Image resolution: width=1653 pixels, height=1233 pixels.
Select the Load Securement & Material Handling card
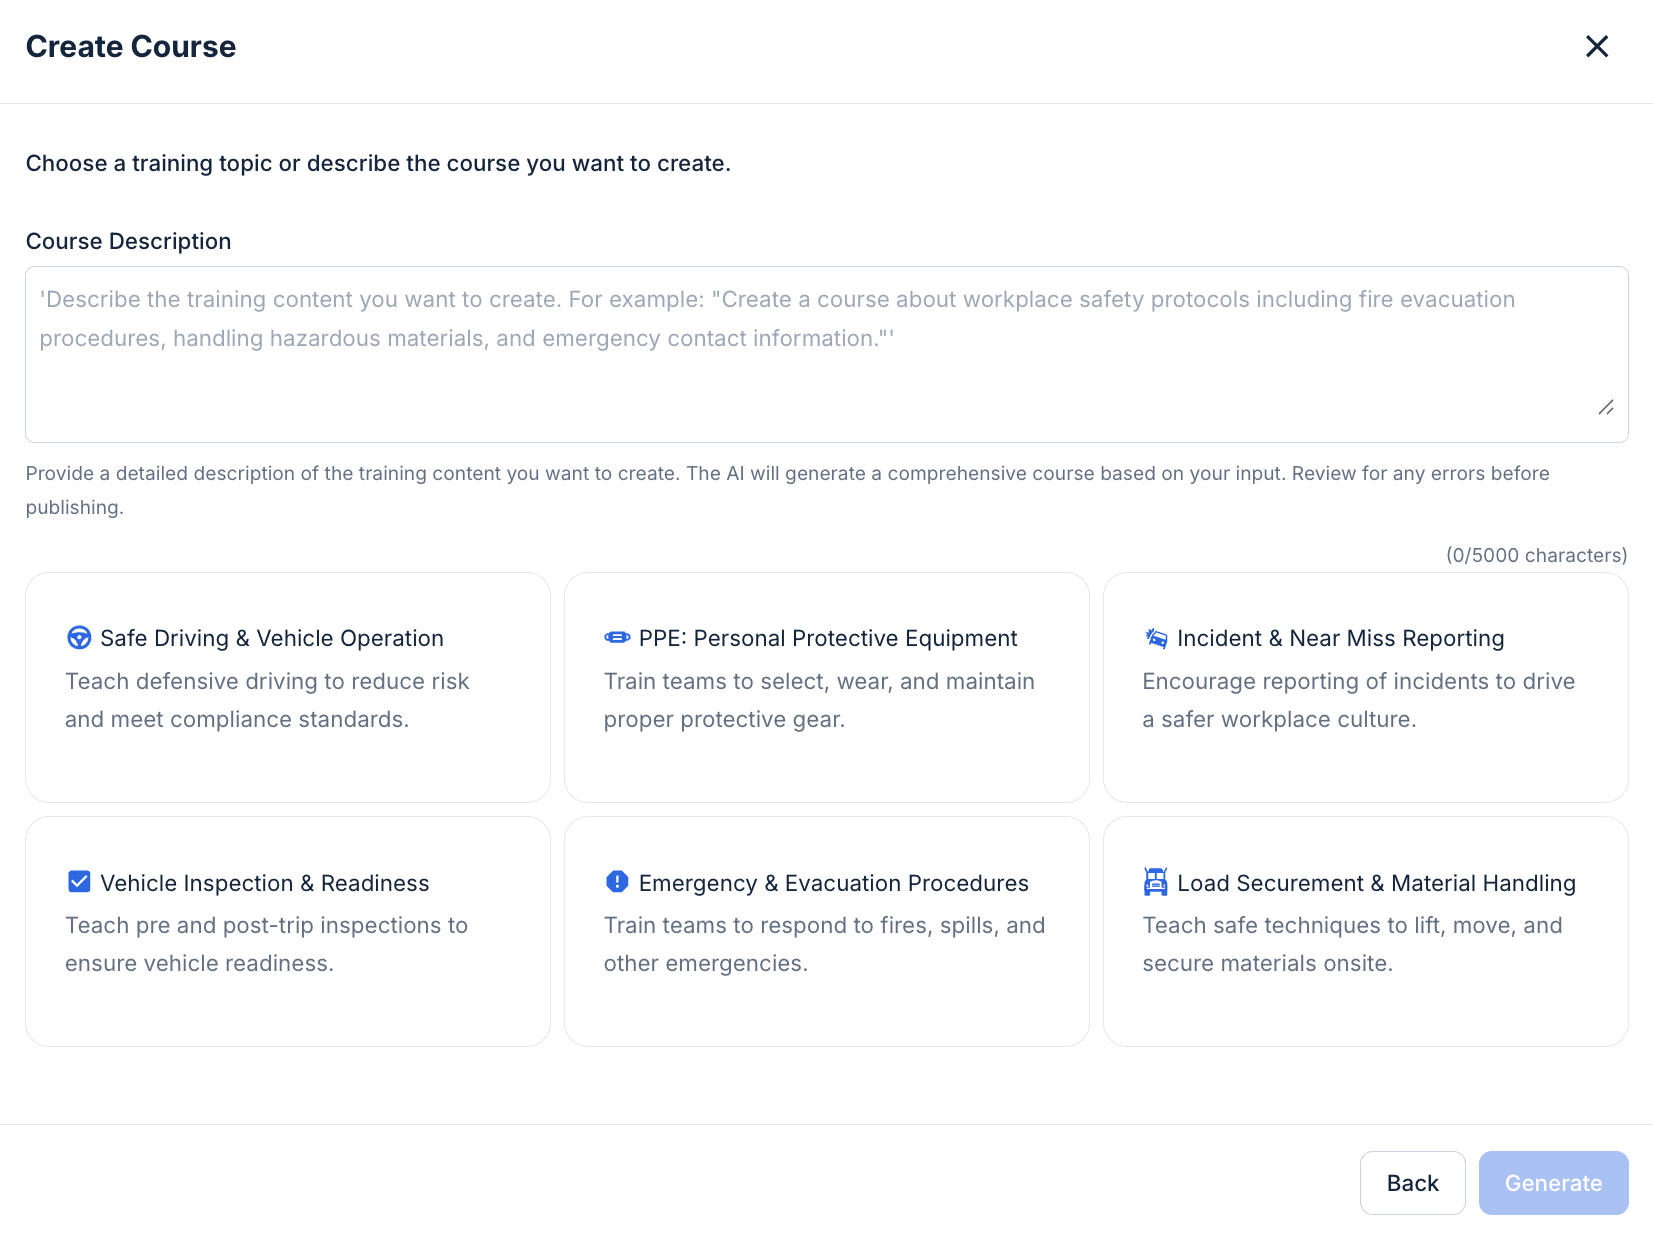click(x=1365, y=931)
